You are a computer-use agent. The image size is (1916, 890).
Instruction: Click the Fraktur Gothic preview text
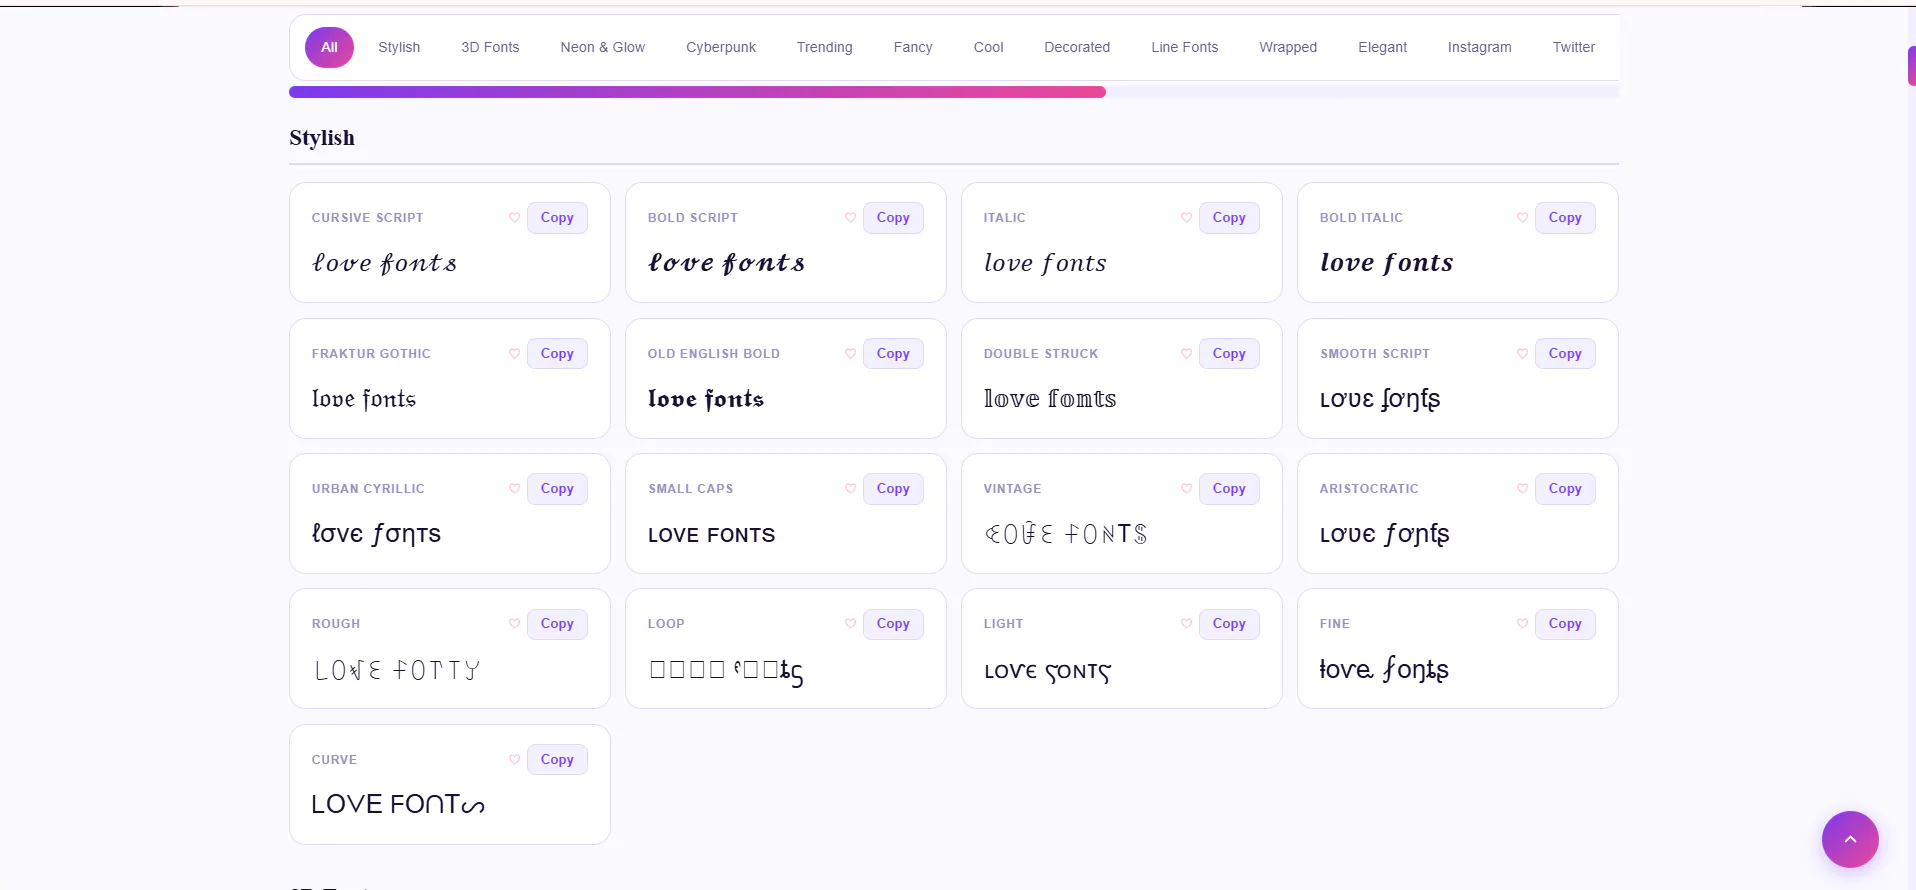click(364, 399)
